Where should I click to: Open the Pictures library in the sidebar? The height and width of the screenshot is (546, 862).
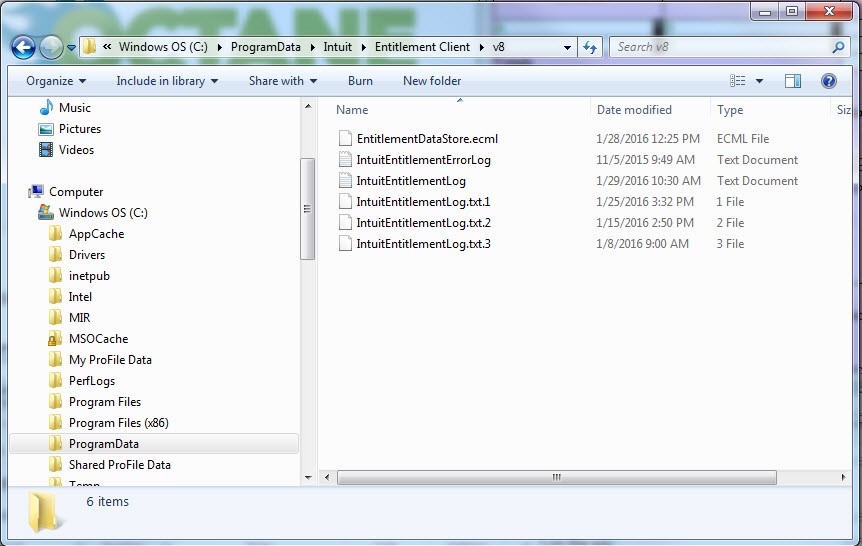click(80, 129)
